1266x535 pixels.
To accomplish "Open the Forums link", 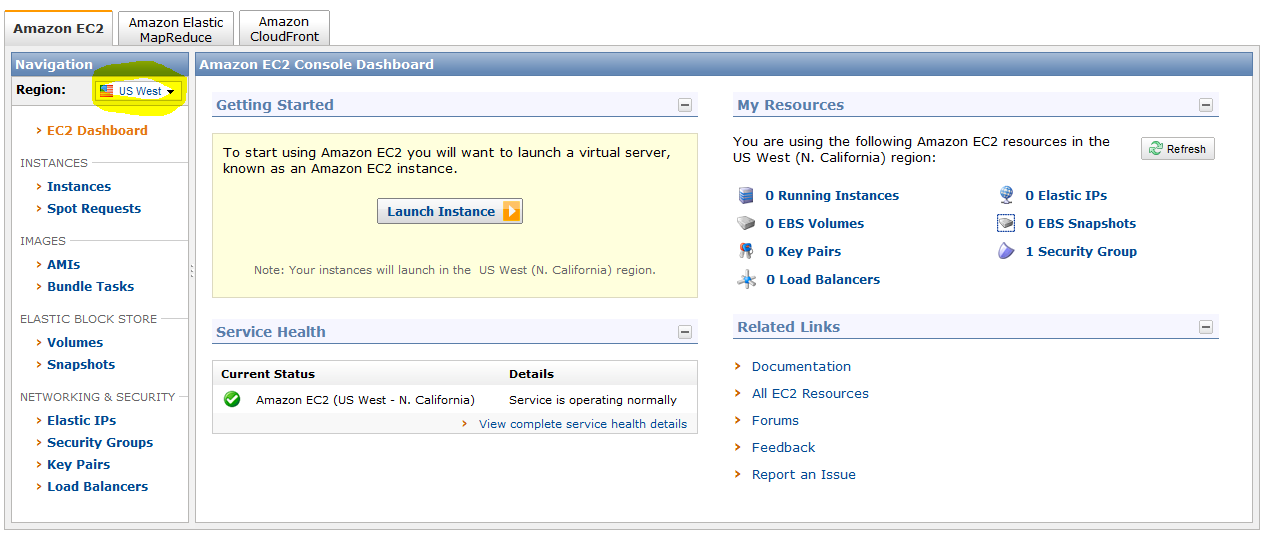I will coord(775,421).
